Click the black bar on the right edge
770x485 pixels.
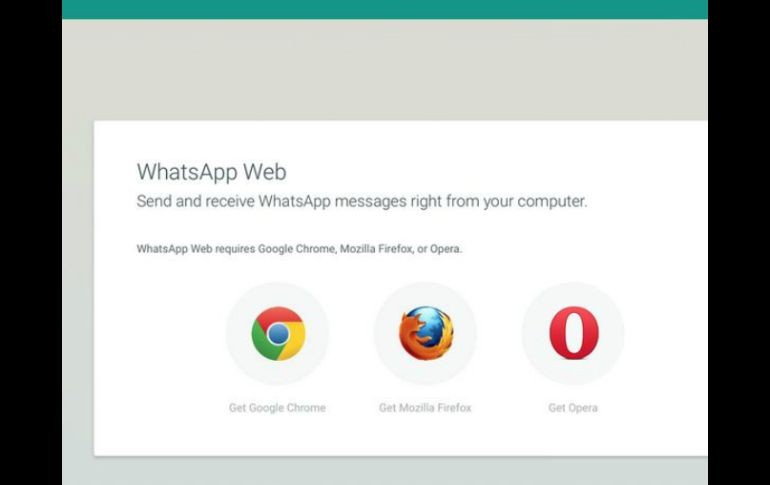tap(739, 242)
